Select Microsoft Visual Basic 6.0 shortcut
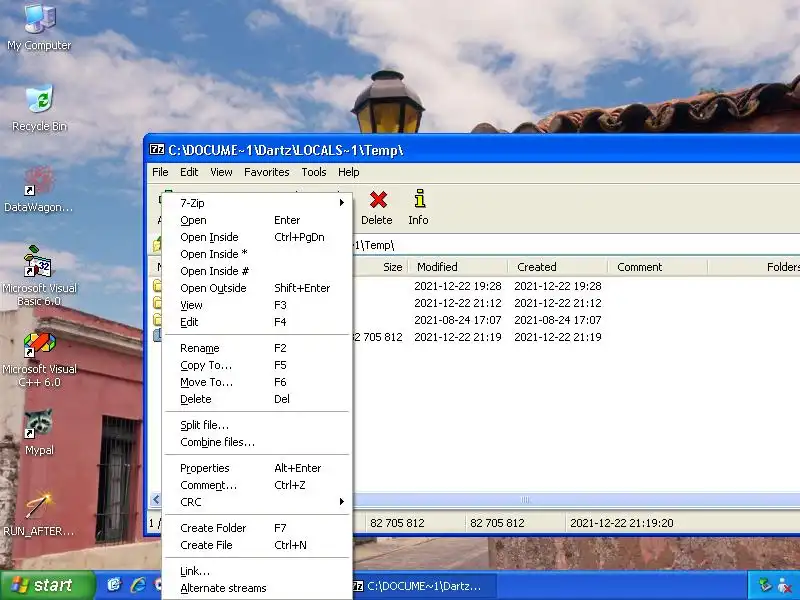 (39, 277)
